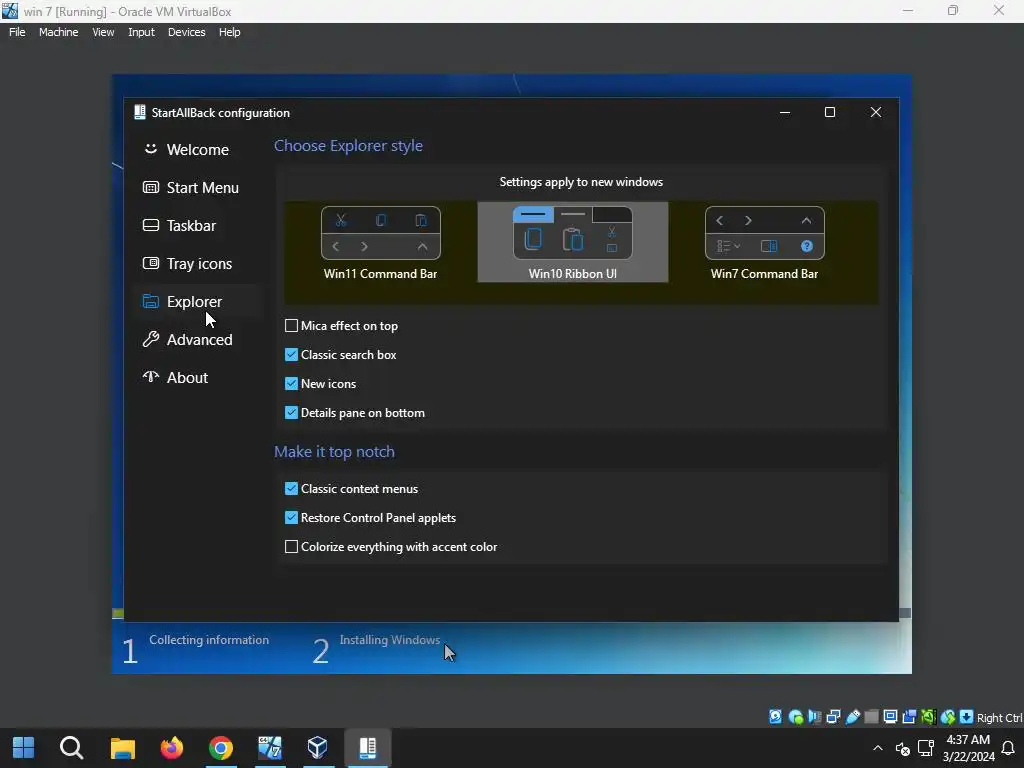The width and height of the screenshot is (1024, 768).
Task: Click the Installing Windows step text
Action: 390,640
